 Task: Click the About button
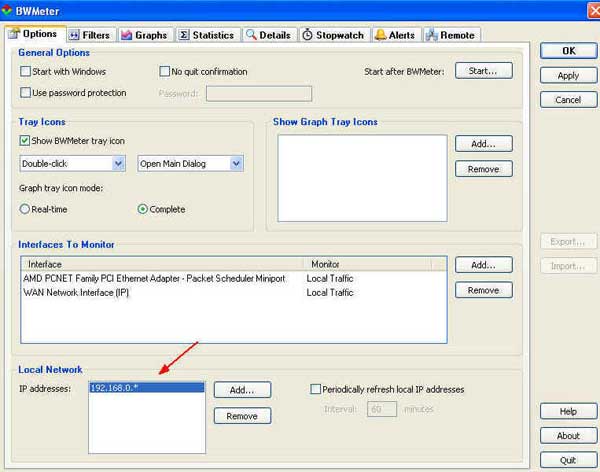pos(569,436)
